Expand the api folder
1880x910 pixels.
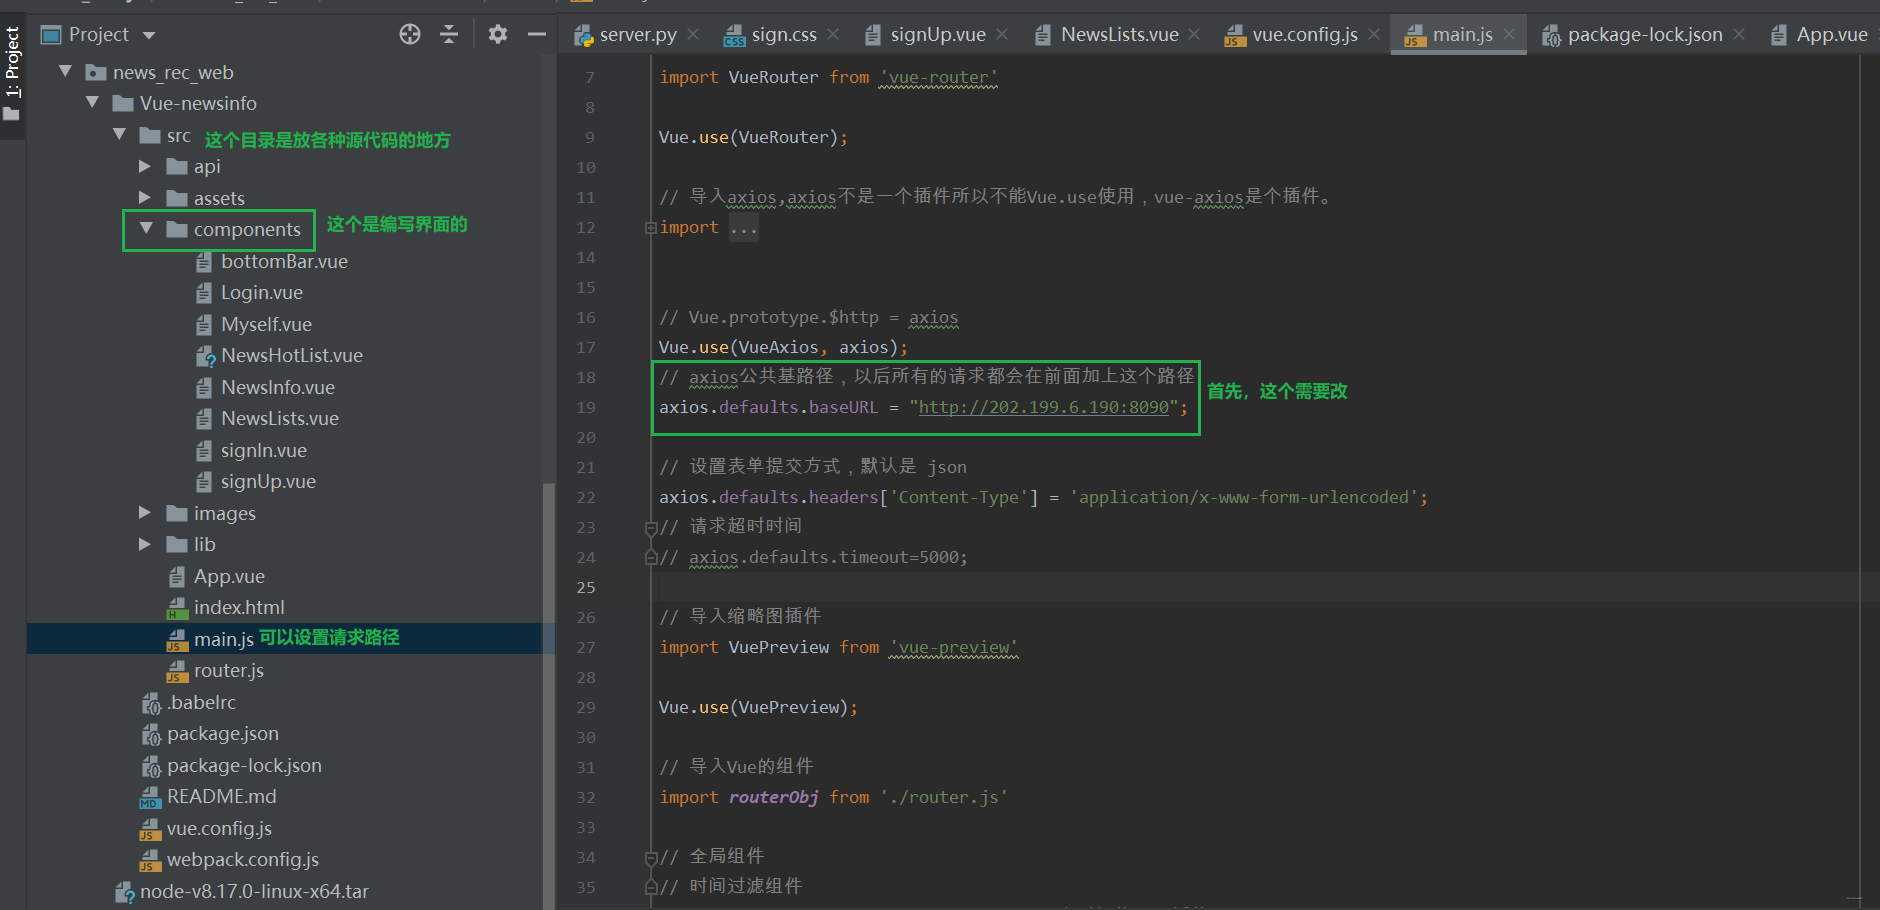pos(145,166)
